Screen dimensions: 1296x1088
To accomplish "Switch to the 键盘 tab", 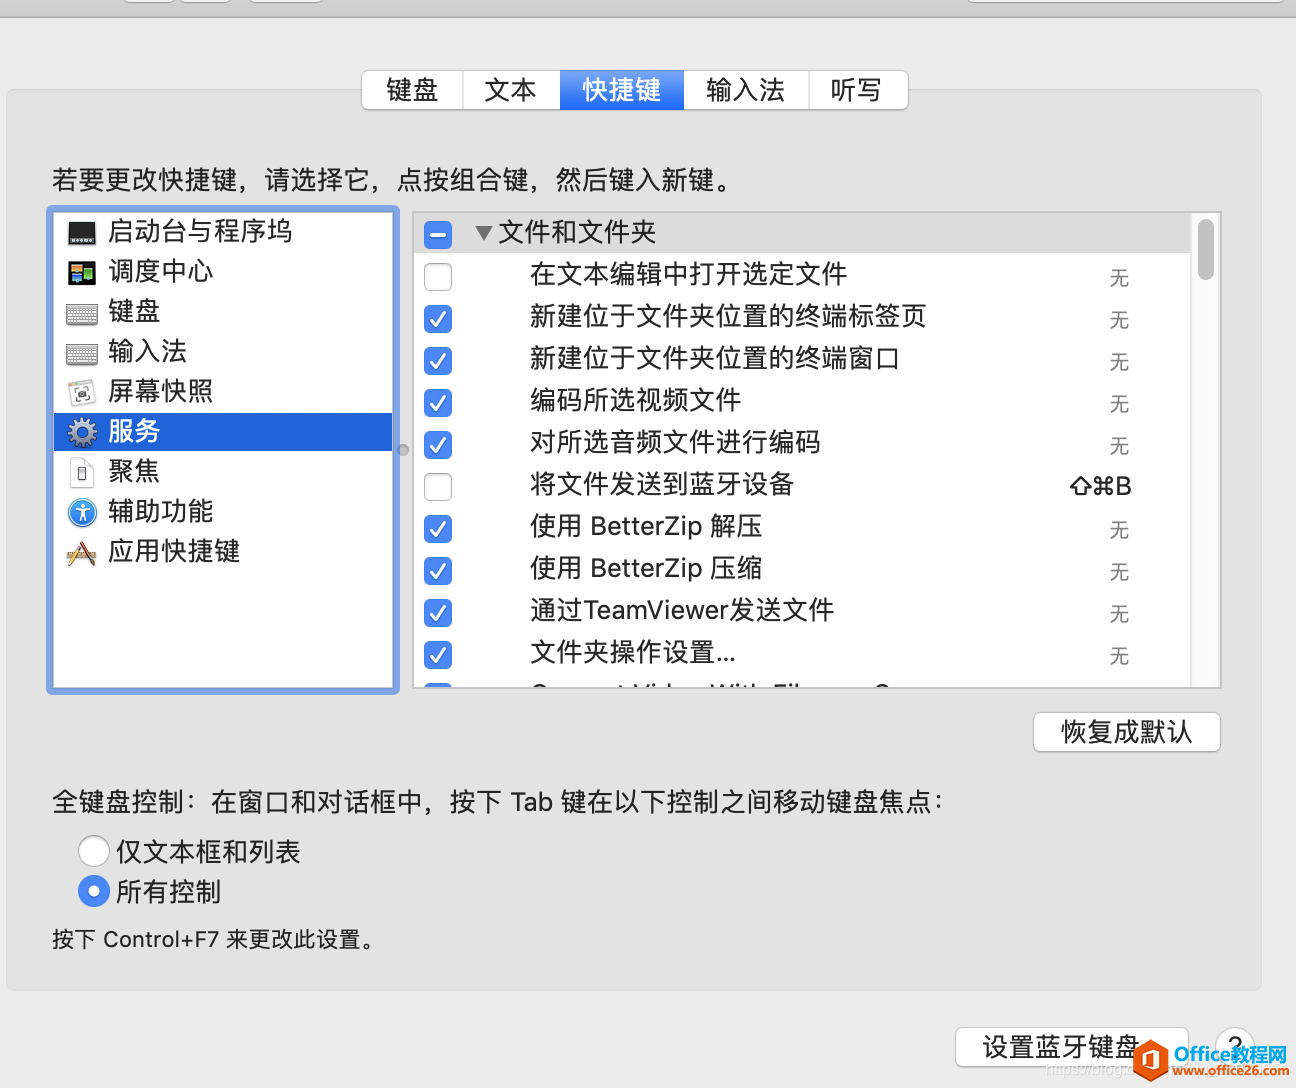I will (412, 90).
